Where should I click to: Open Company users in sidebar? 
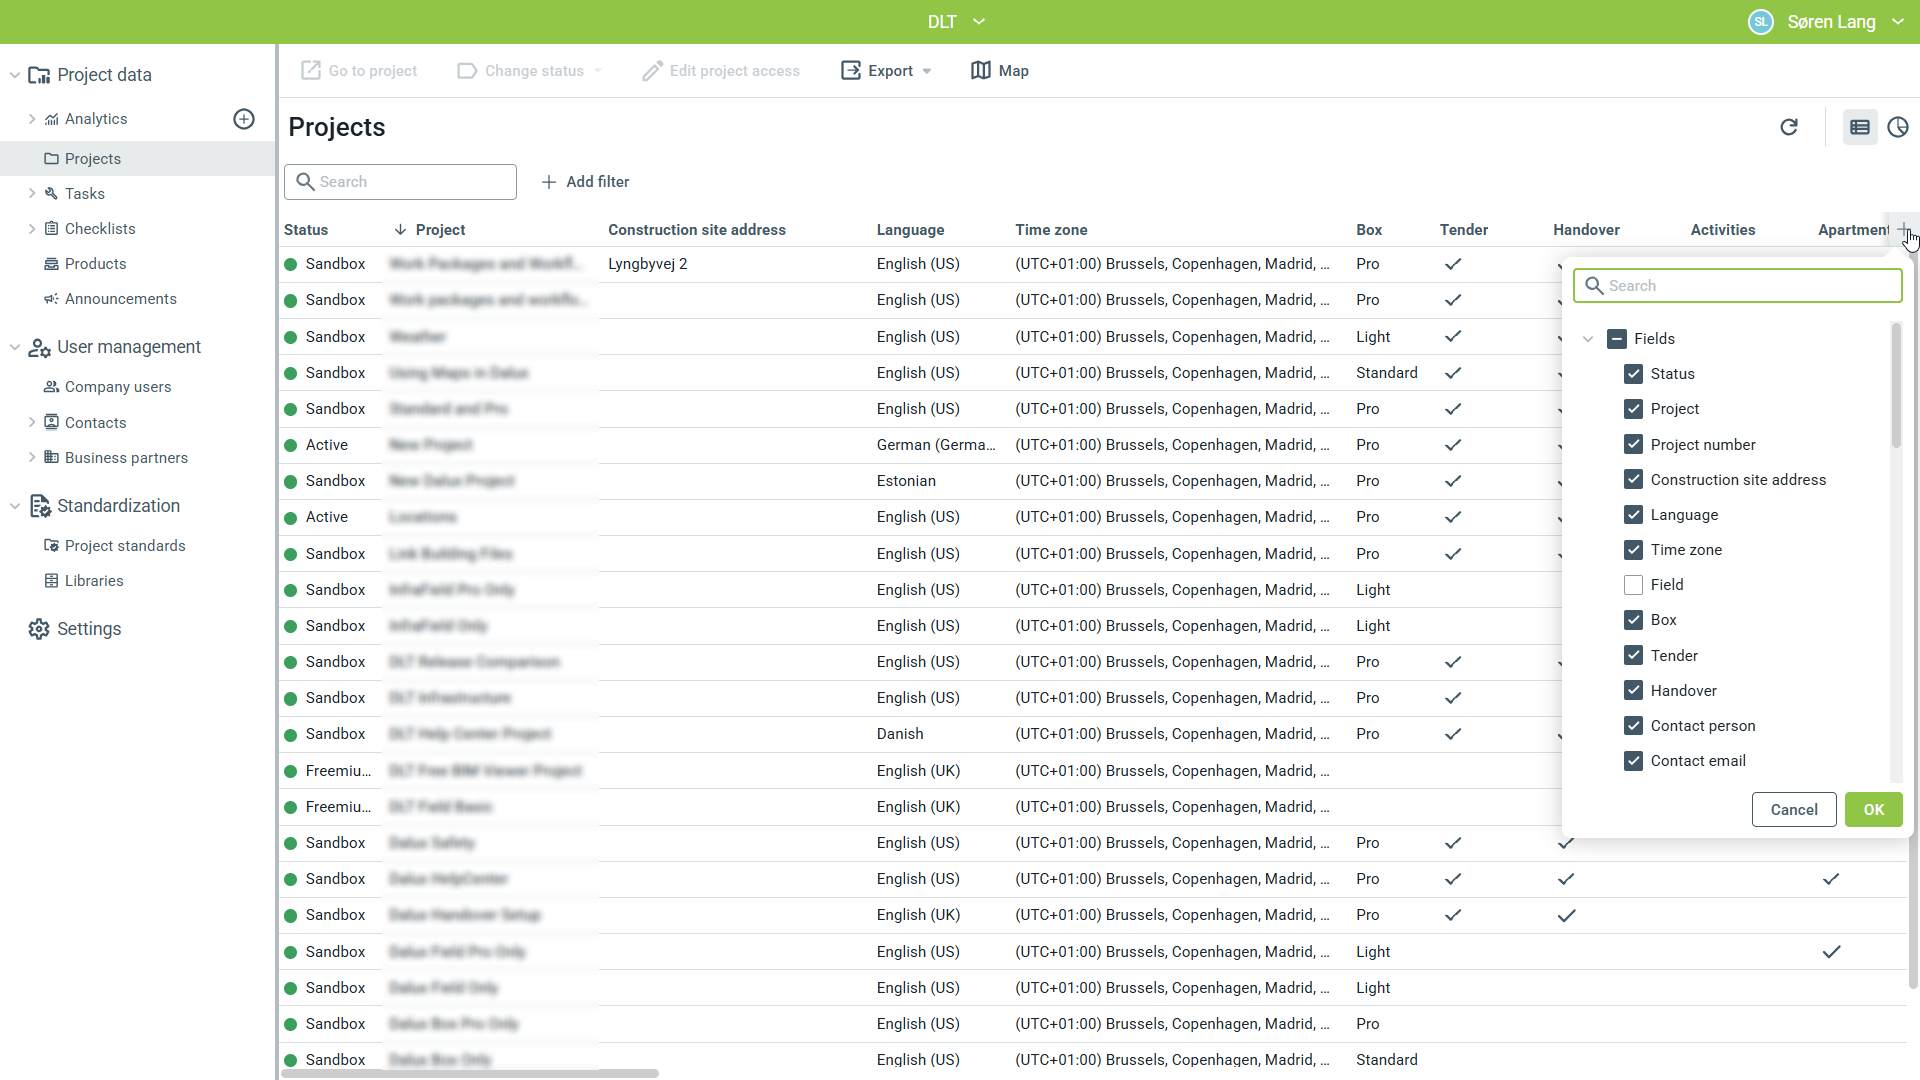[x=117, y=387]
